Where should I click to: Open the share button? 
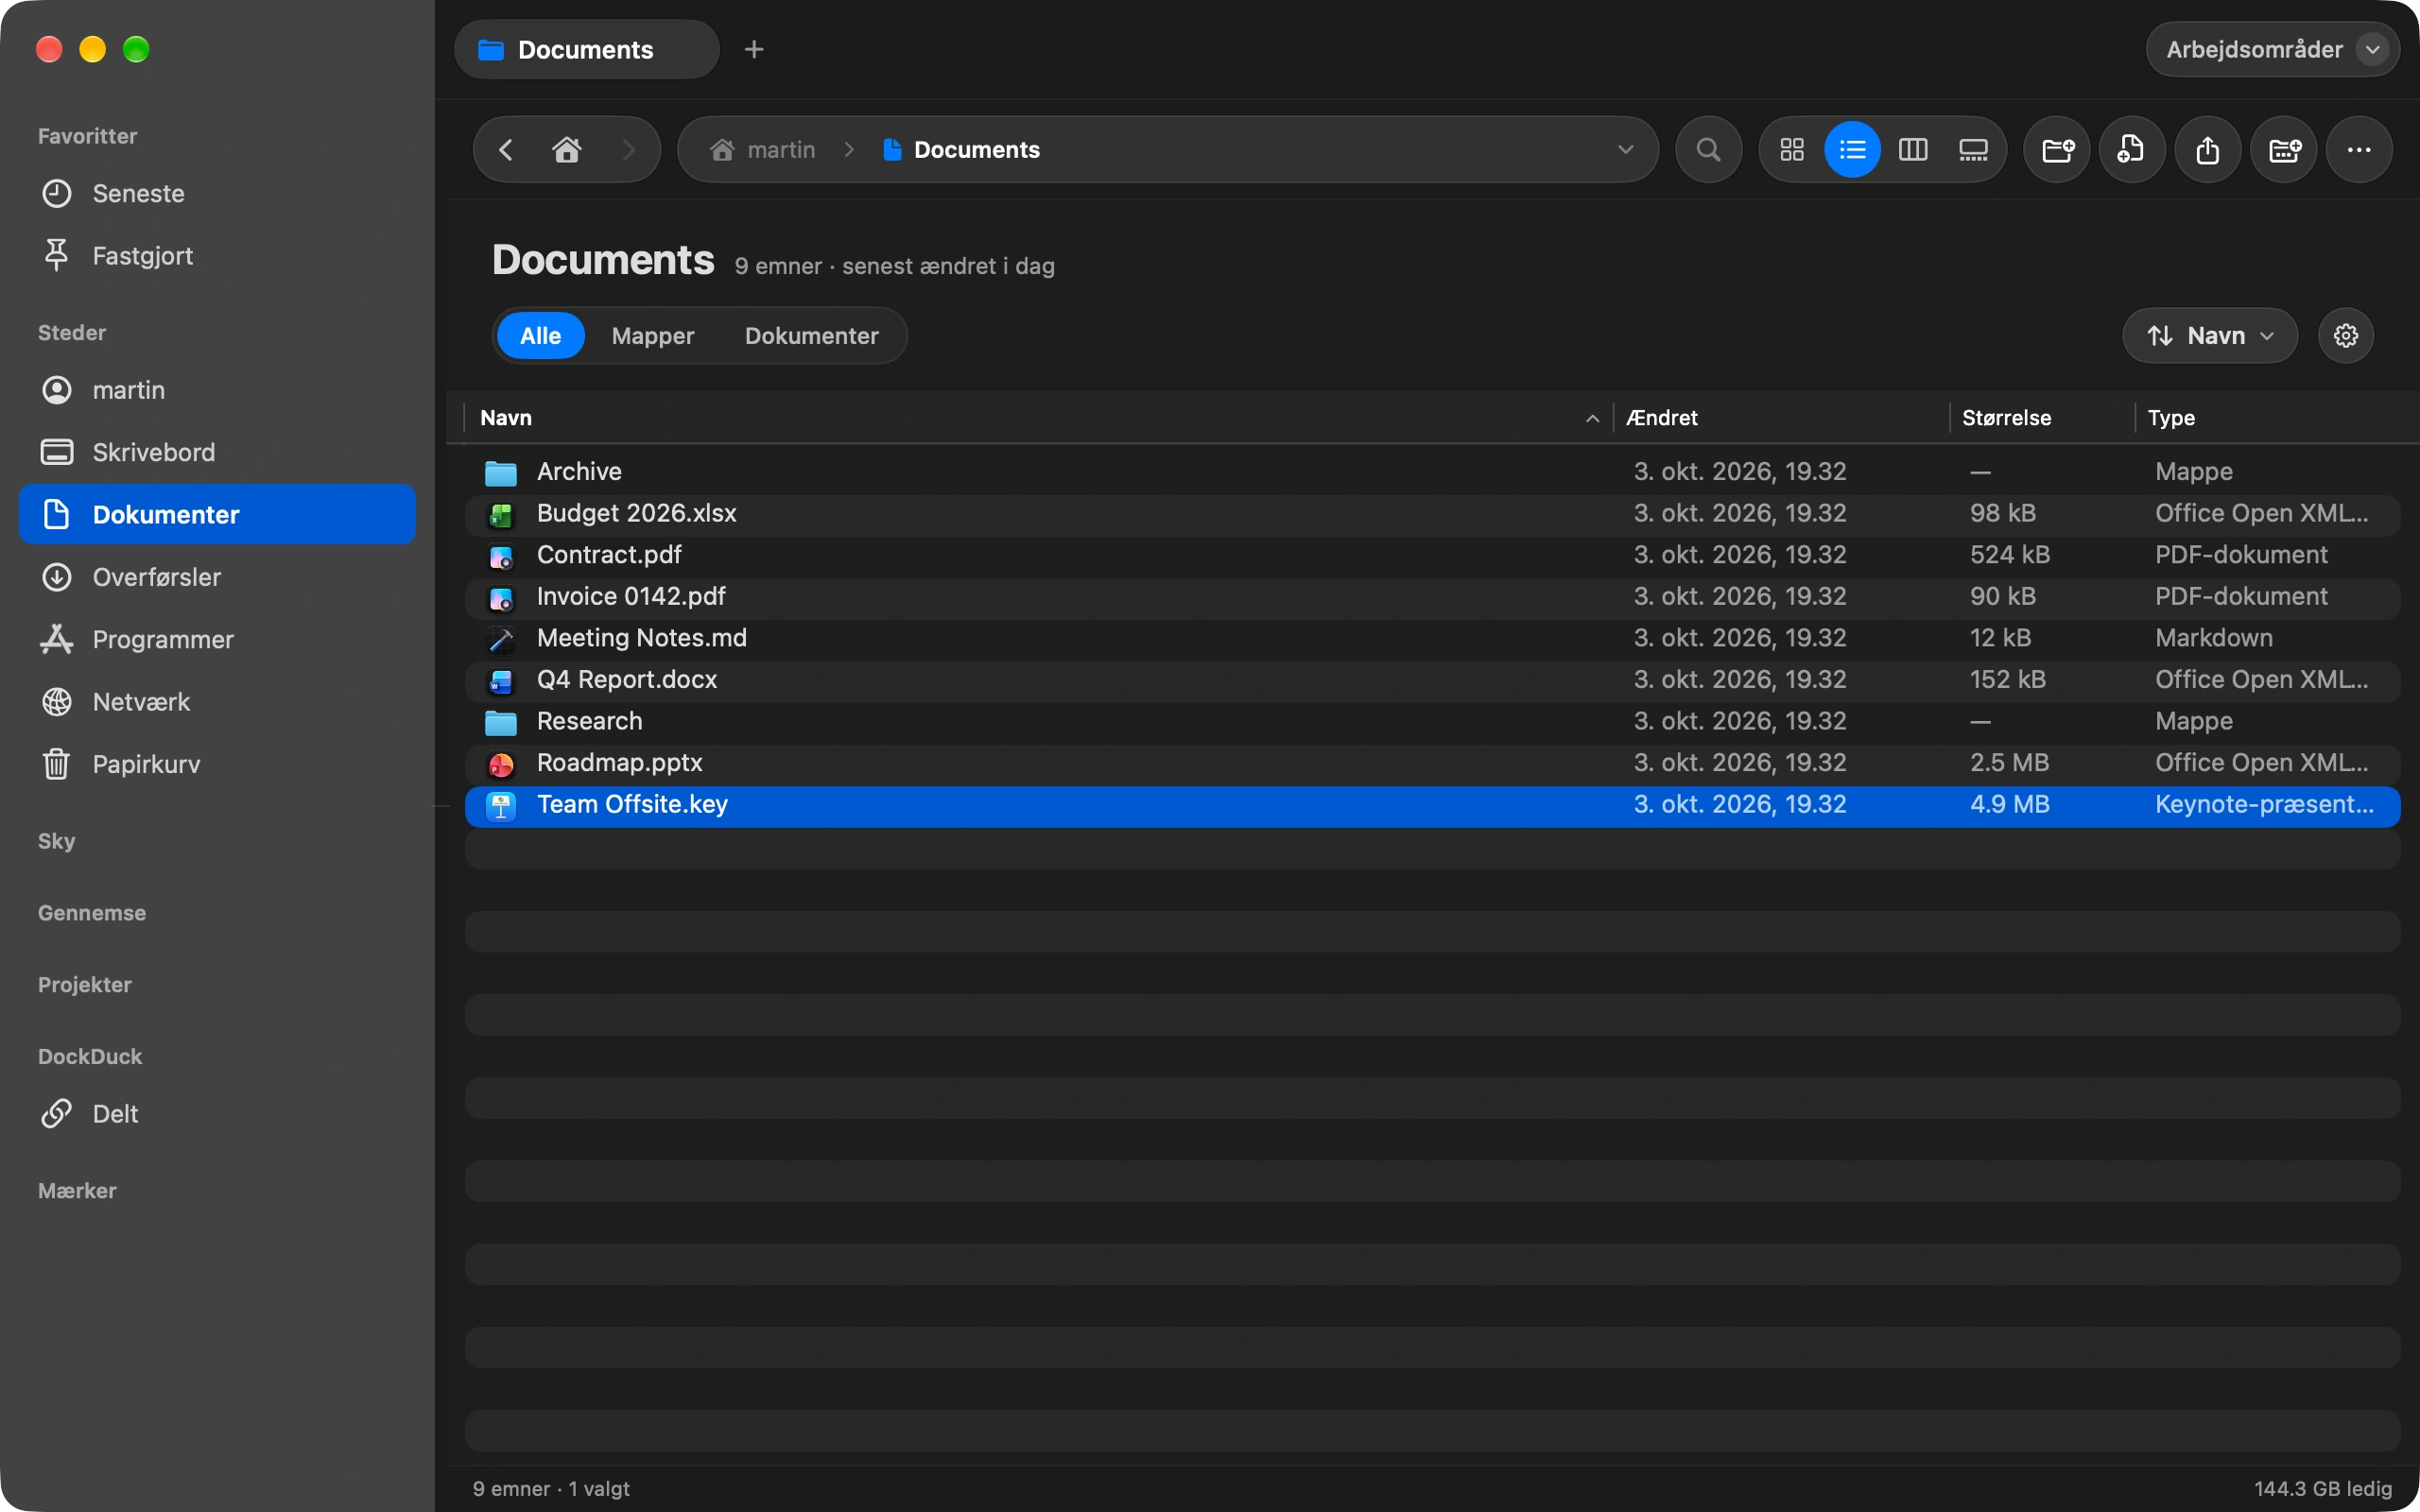coord(2208,150)
